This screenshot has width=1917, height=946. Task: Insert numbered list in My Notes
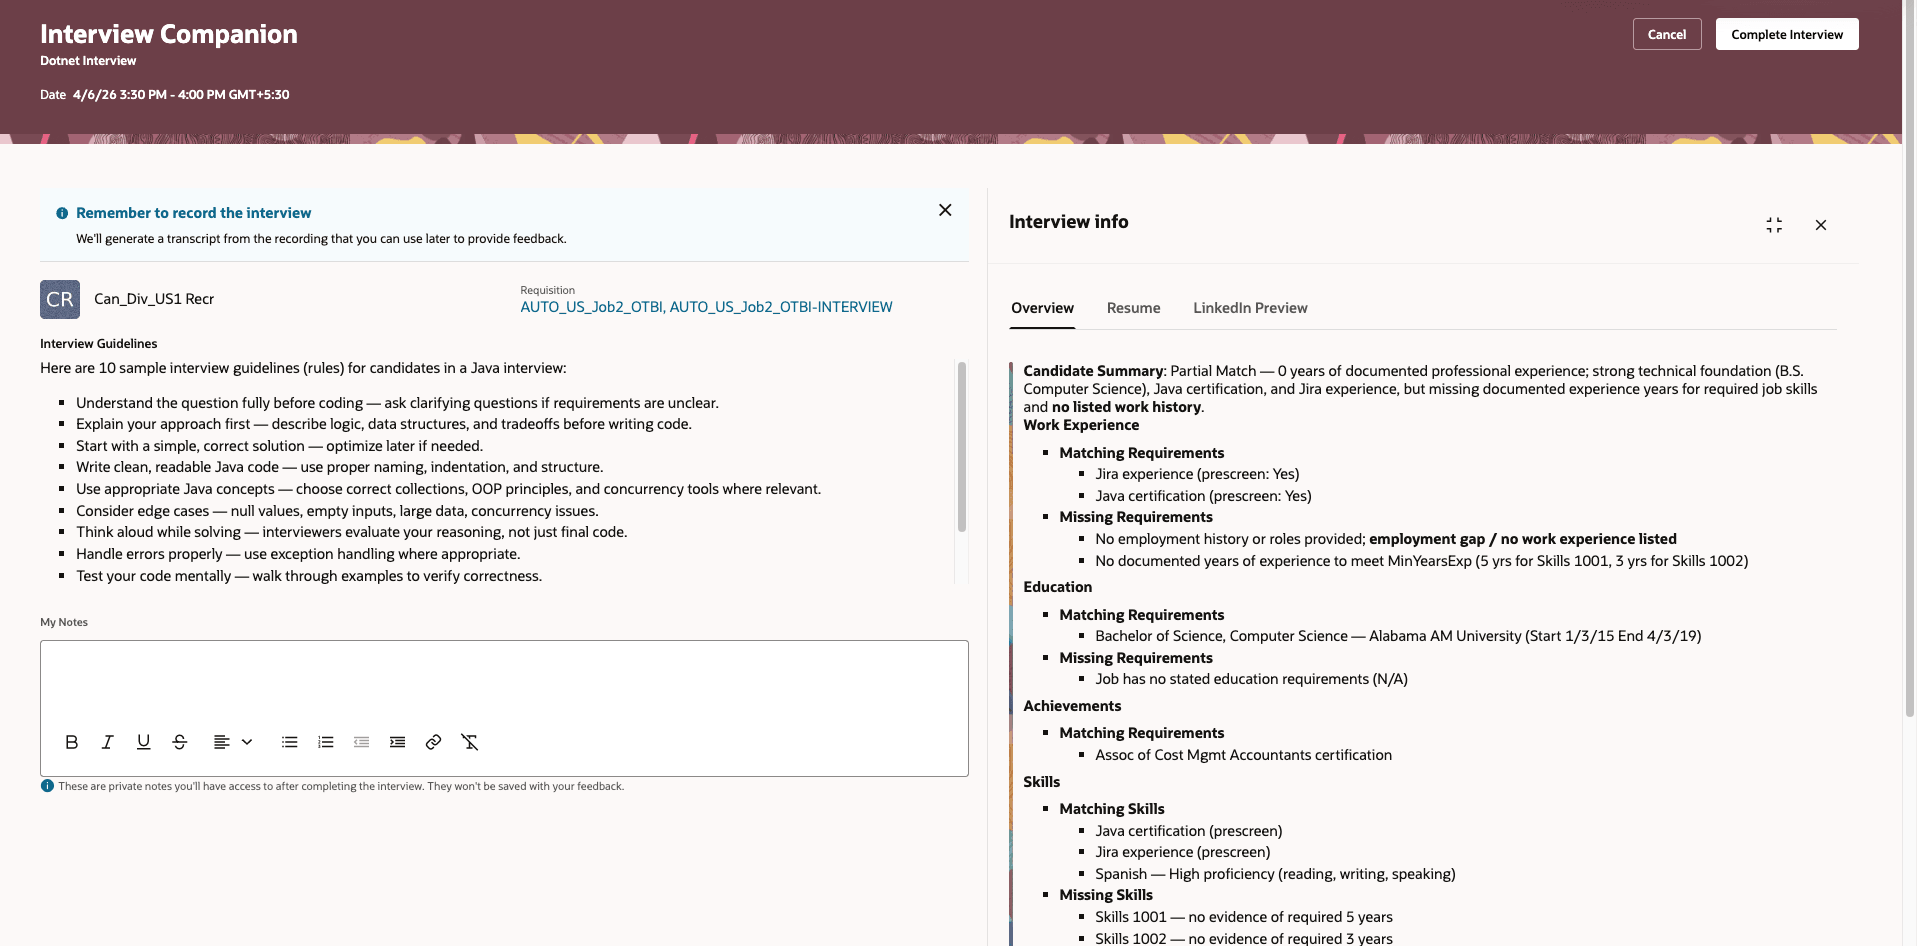tap(325, 742)
